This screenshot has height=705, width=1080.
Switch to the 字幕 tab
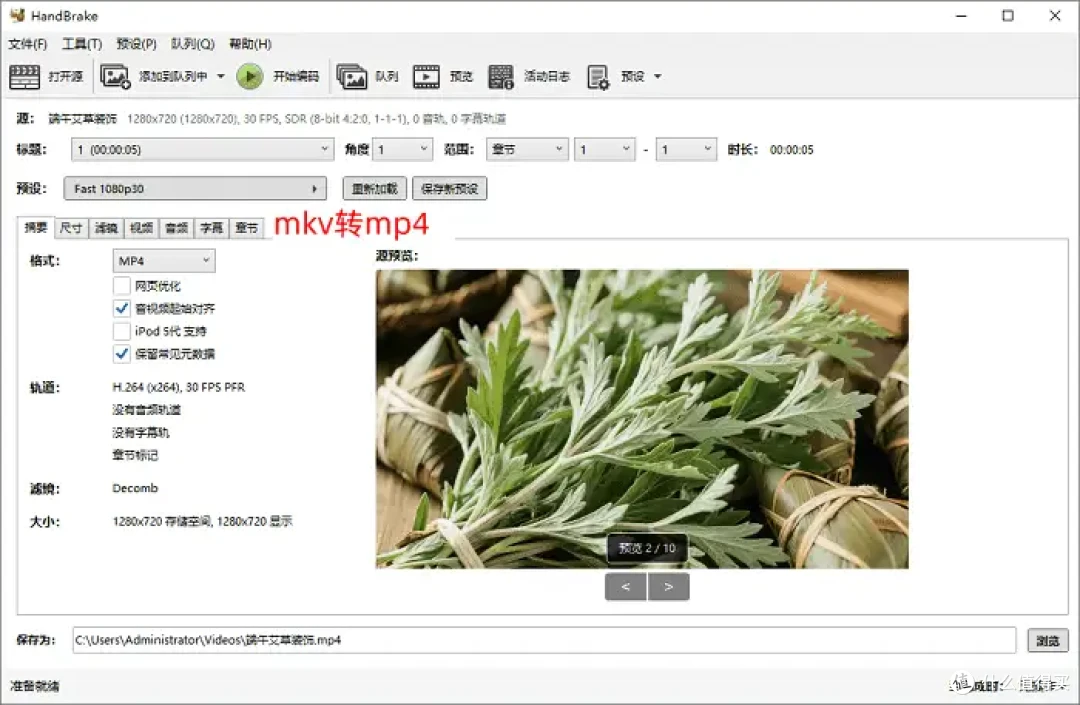point(211,228)
